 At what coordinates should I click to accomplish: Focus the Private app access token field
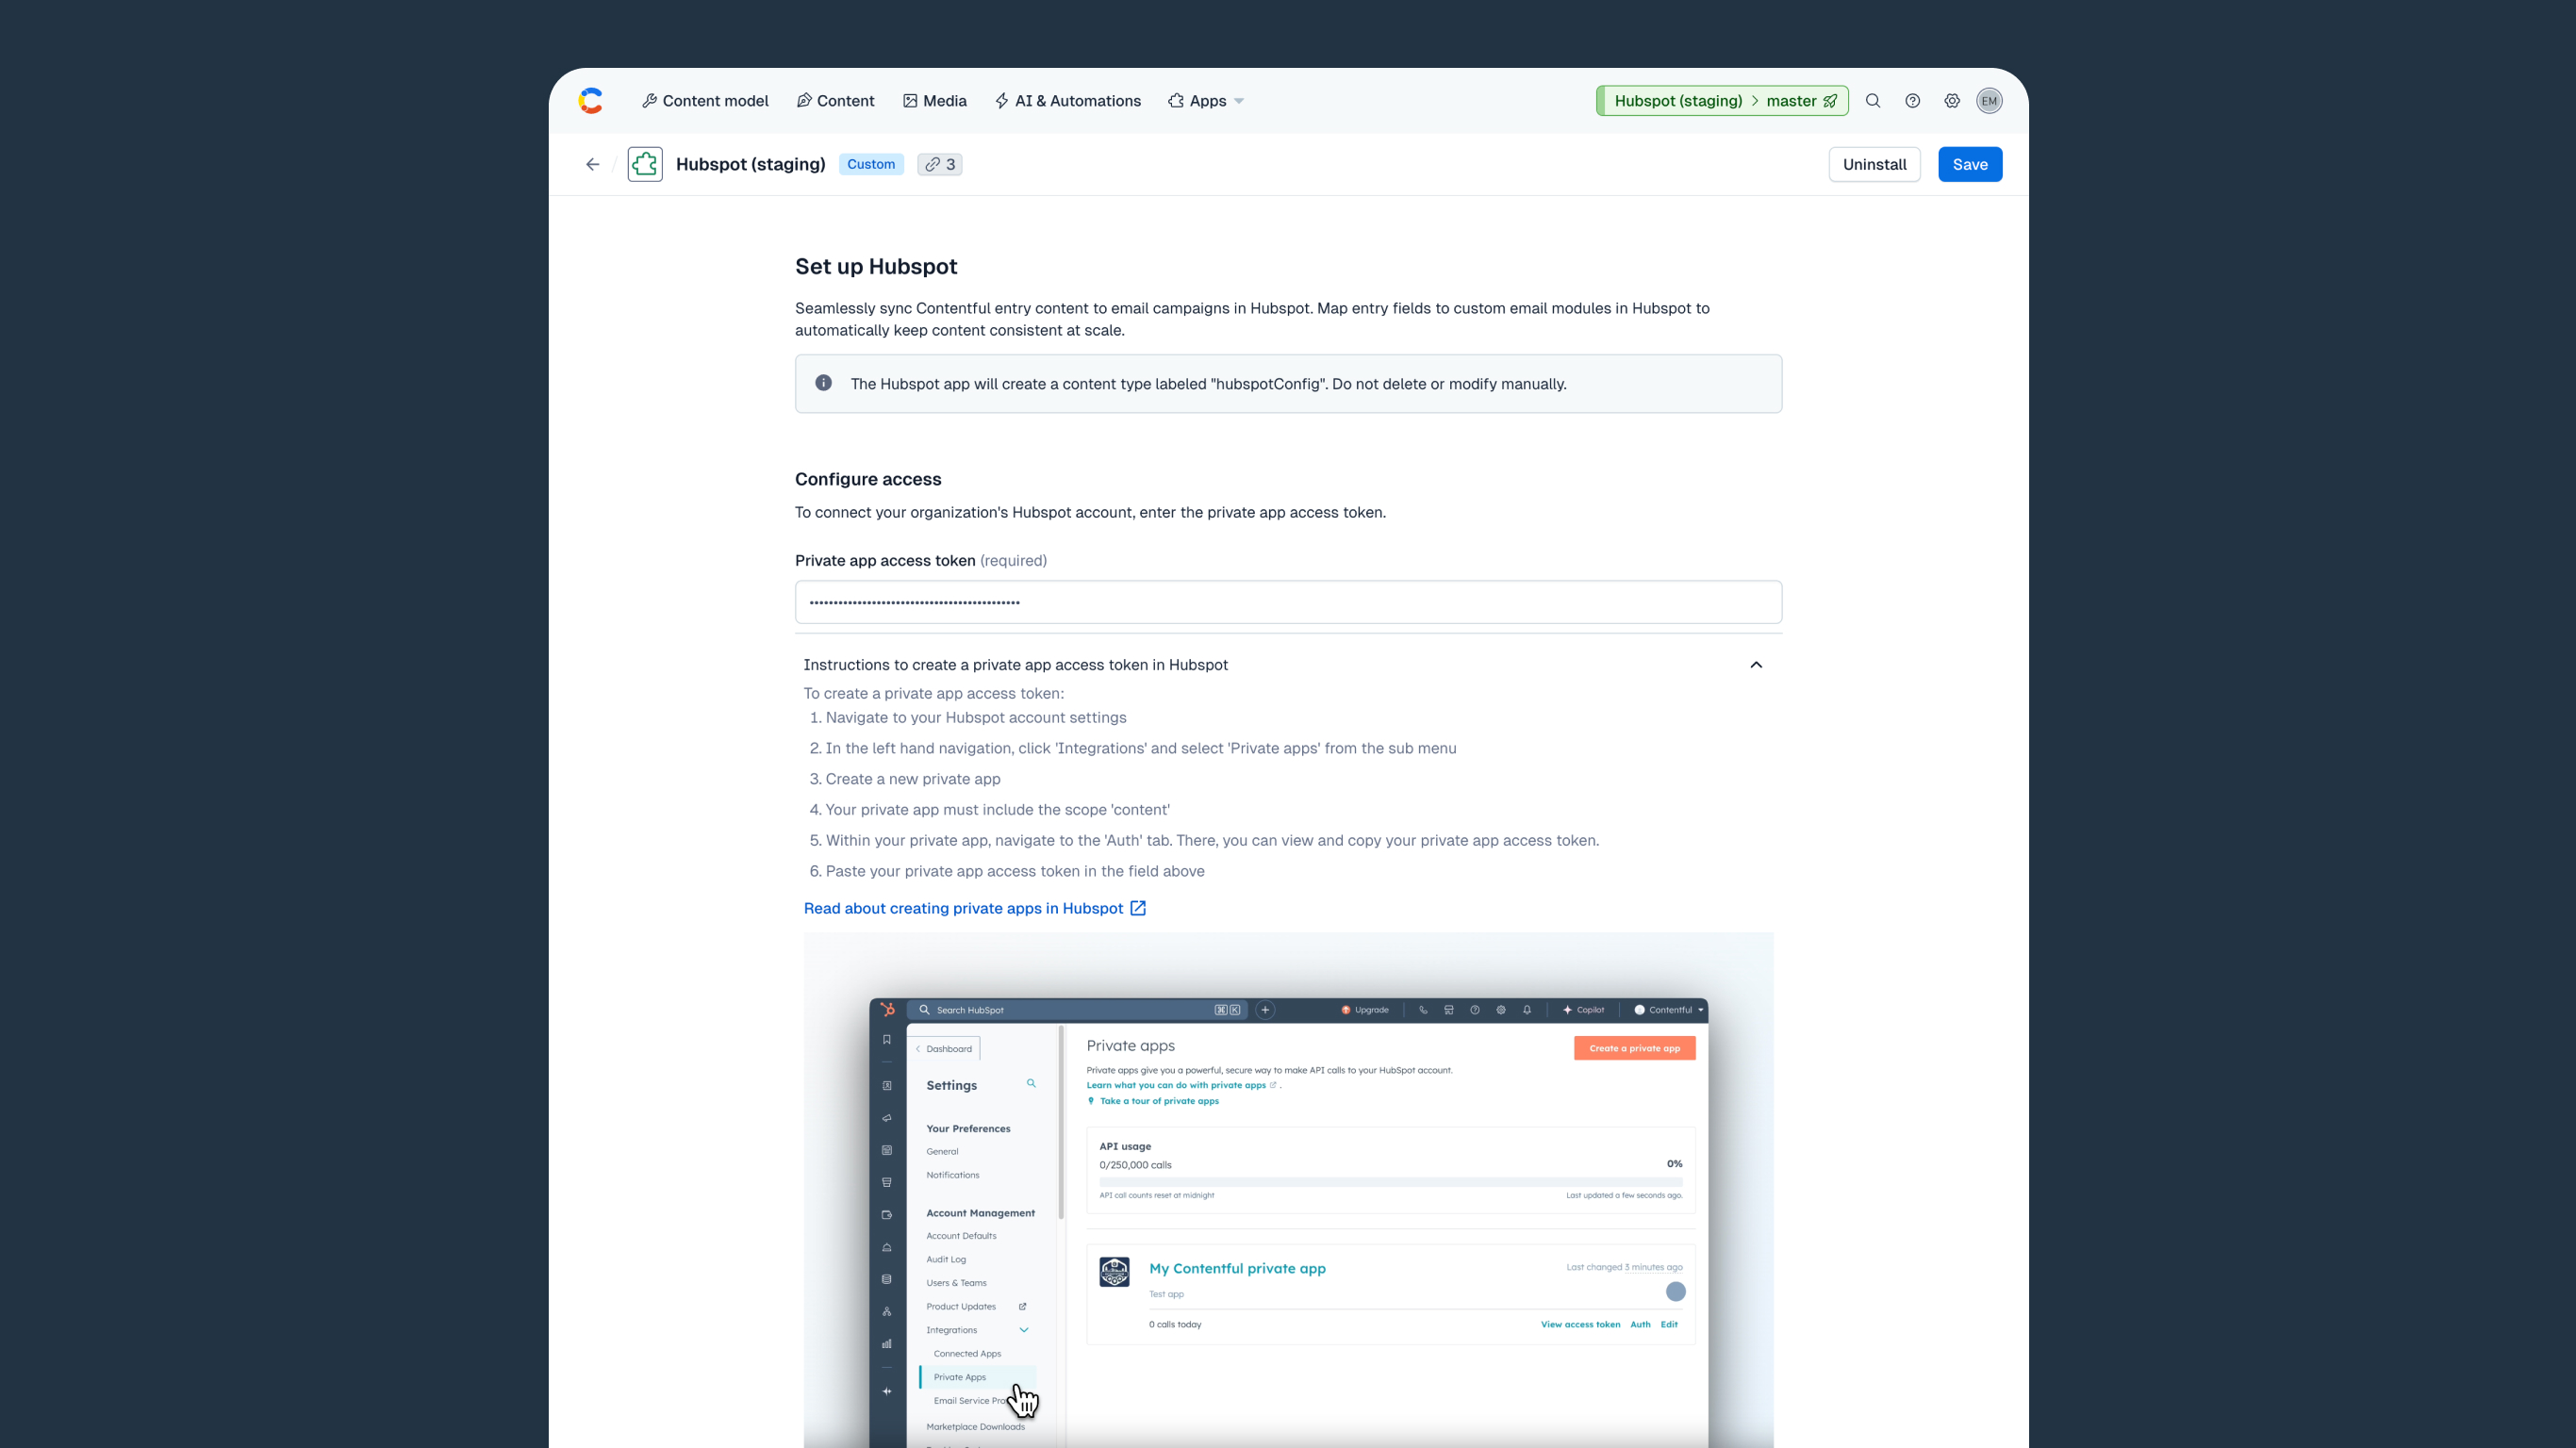(x=1288, y=602)
